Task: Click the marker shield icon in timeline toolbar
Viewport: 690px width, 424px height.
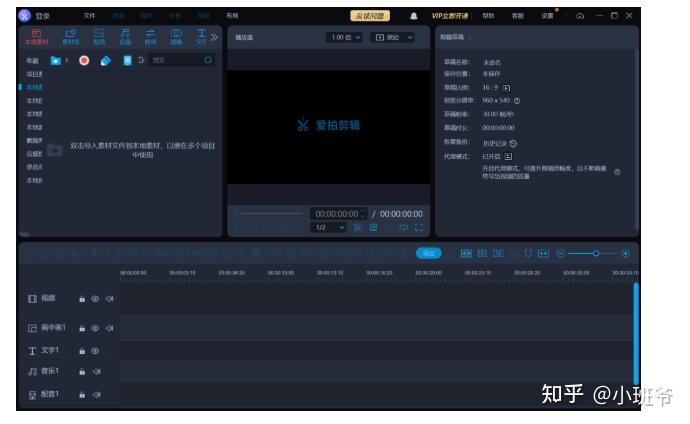Action: [x=528, y=253]
